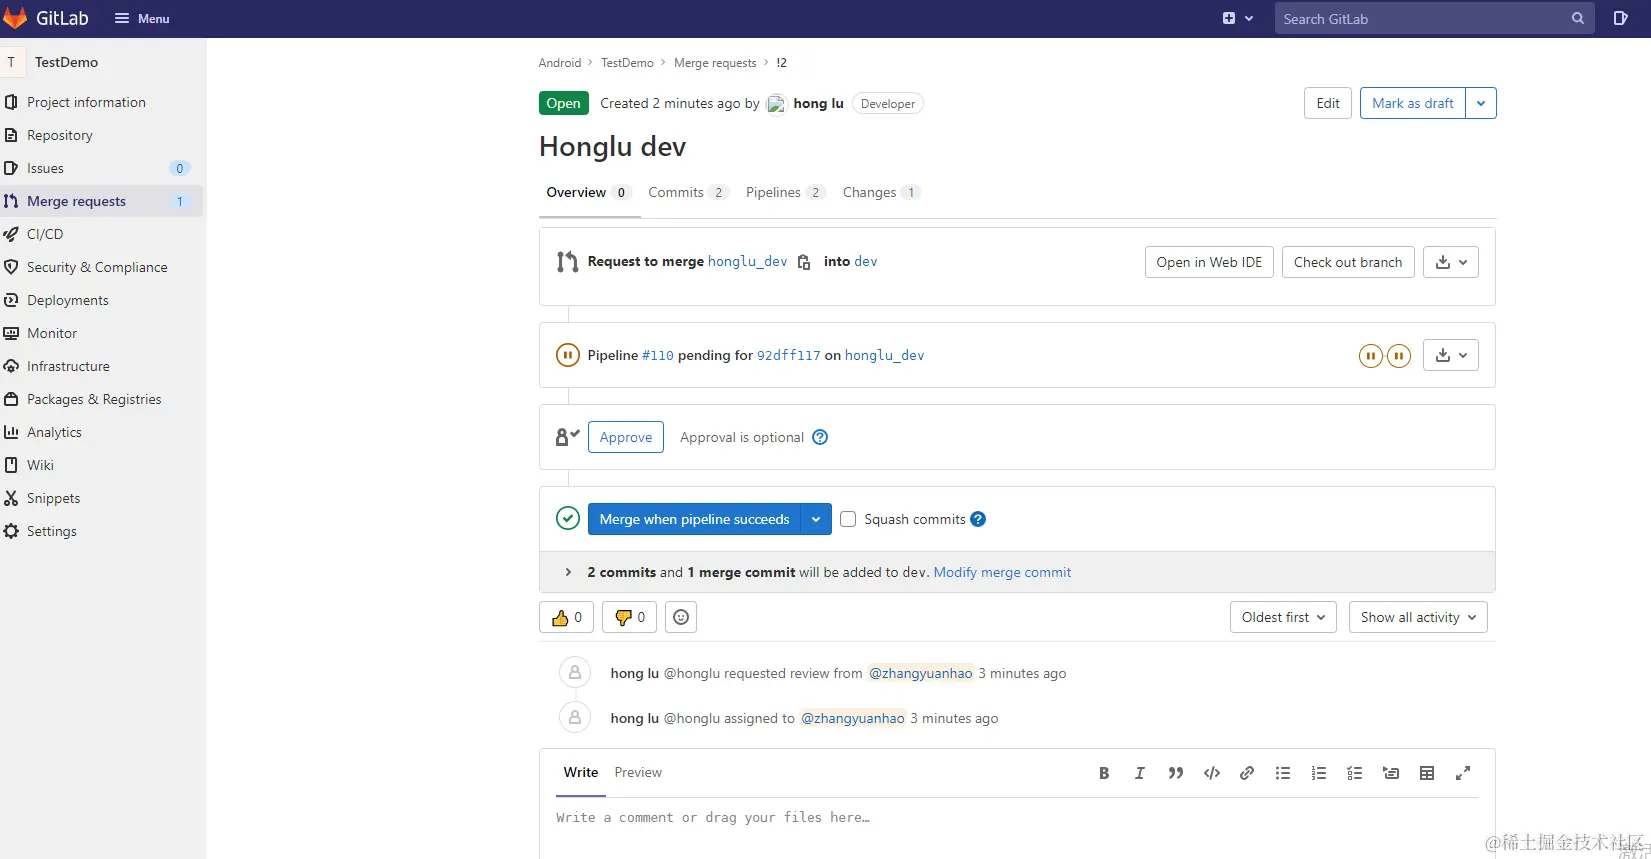This screenshot has width=1651, height=859.
Task: Open CI/CD in sidebar
Action: pos(45,234)
